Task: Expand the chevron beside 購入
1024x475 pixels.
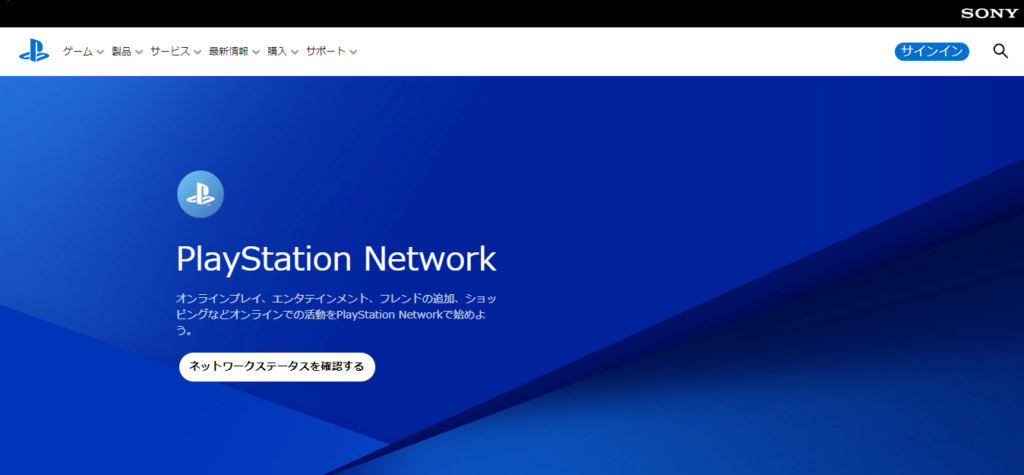Action: point(295,52)
